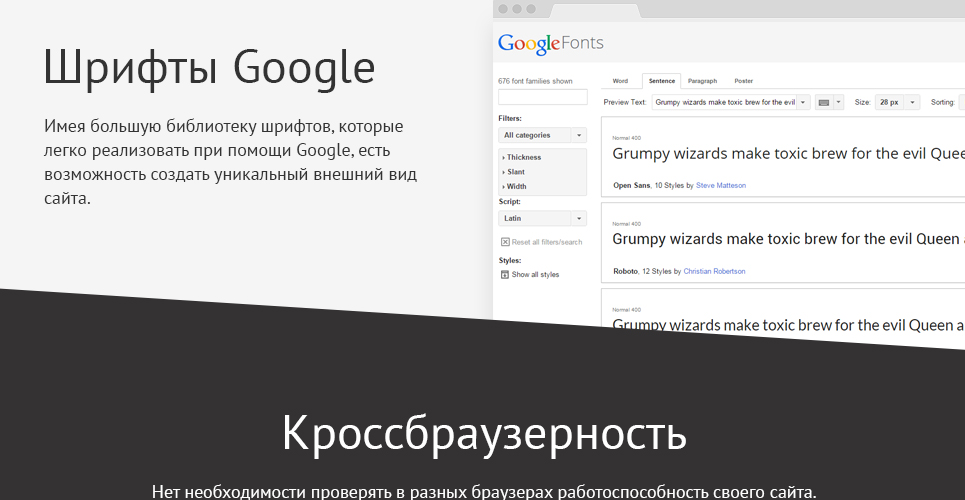Click Show all styles label
The height and width of the screenshot is (500, 965).
(x=535, y=275)
